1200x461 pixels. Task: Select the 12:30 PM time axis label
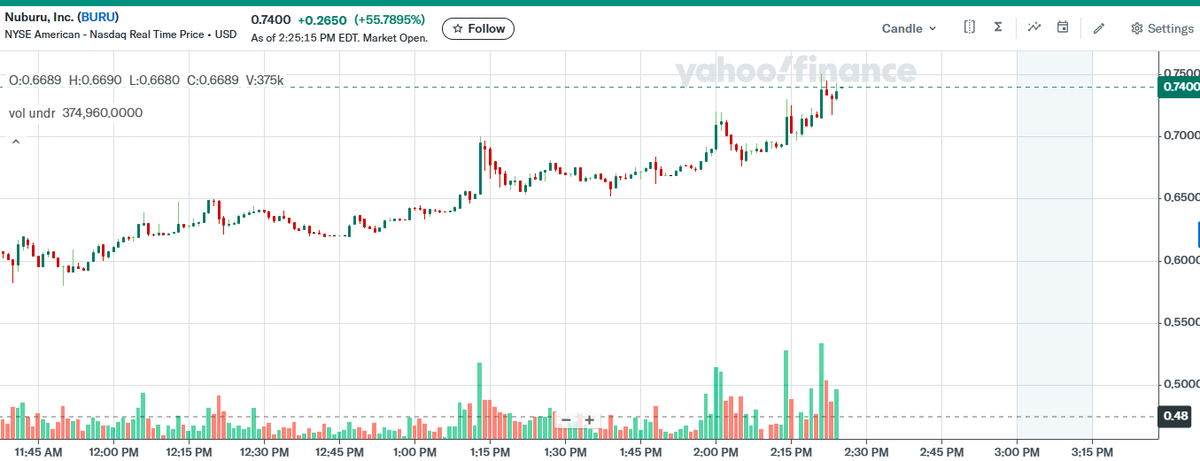264,452
